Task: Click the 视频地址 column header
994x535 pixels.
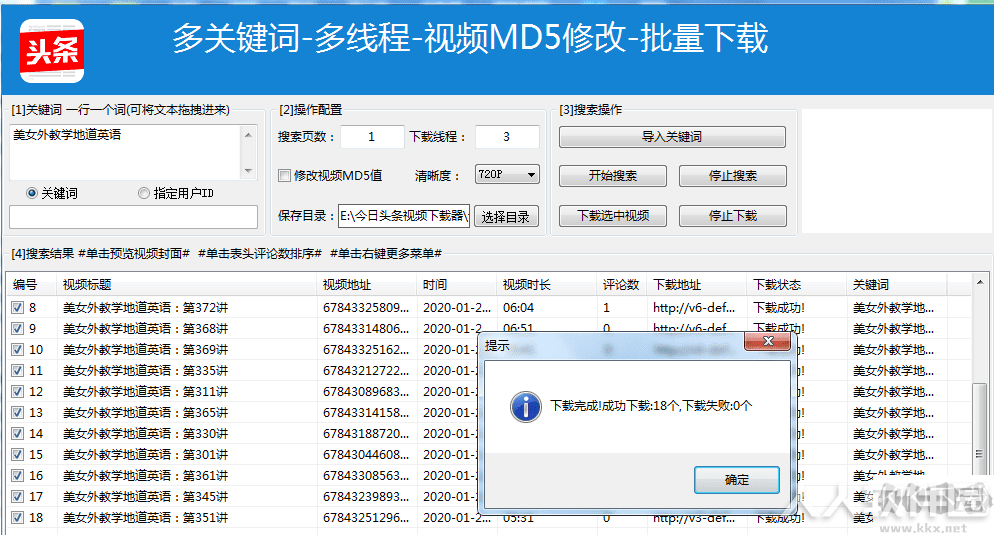Action: pos(366,285)
